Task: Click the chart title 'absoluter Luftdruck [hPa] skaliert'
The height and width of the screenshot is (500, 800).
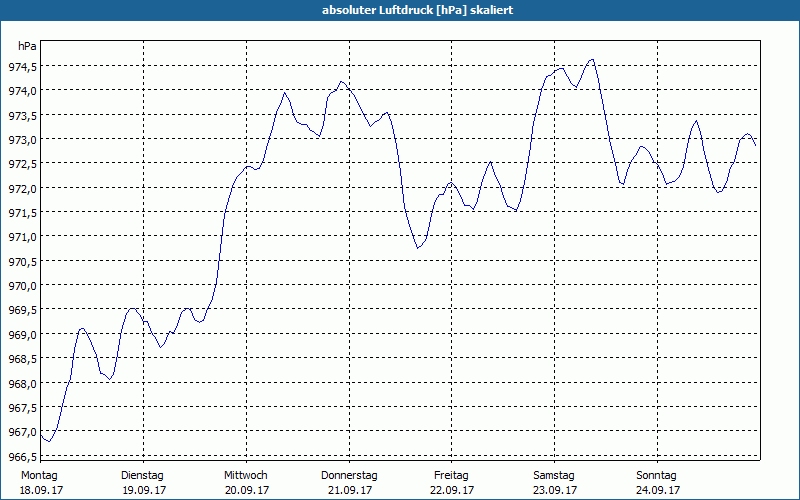Action: click(x=417, y=10)
